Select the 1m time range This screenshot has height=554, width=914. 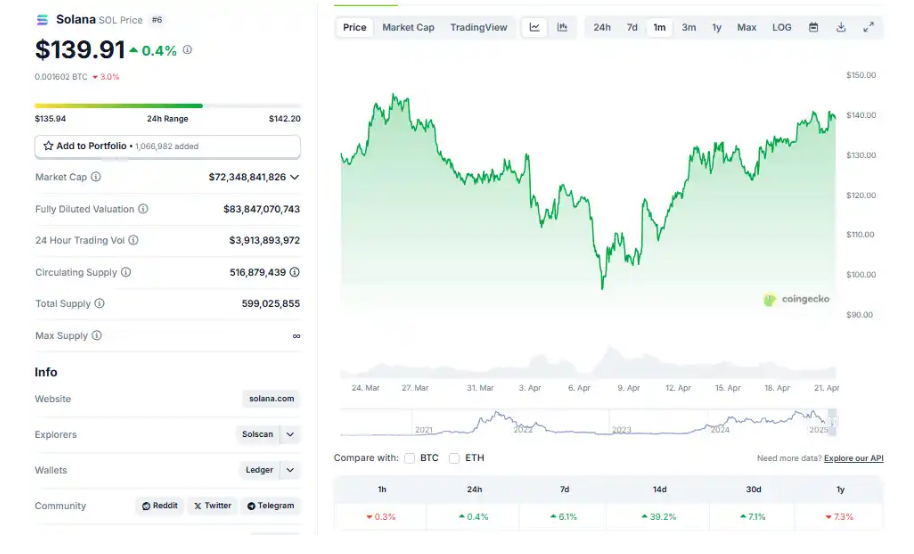(x=659, y=27)
